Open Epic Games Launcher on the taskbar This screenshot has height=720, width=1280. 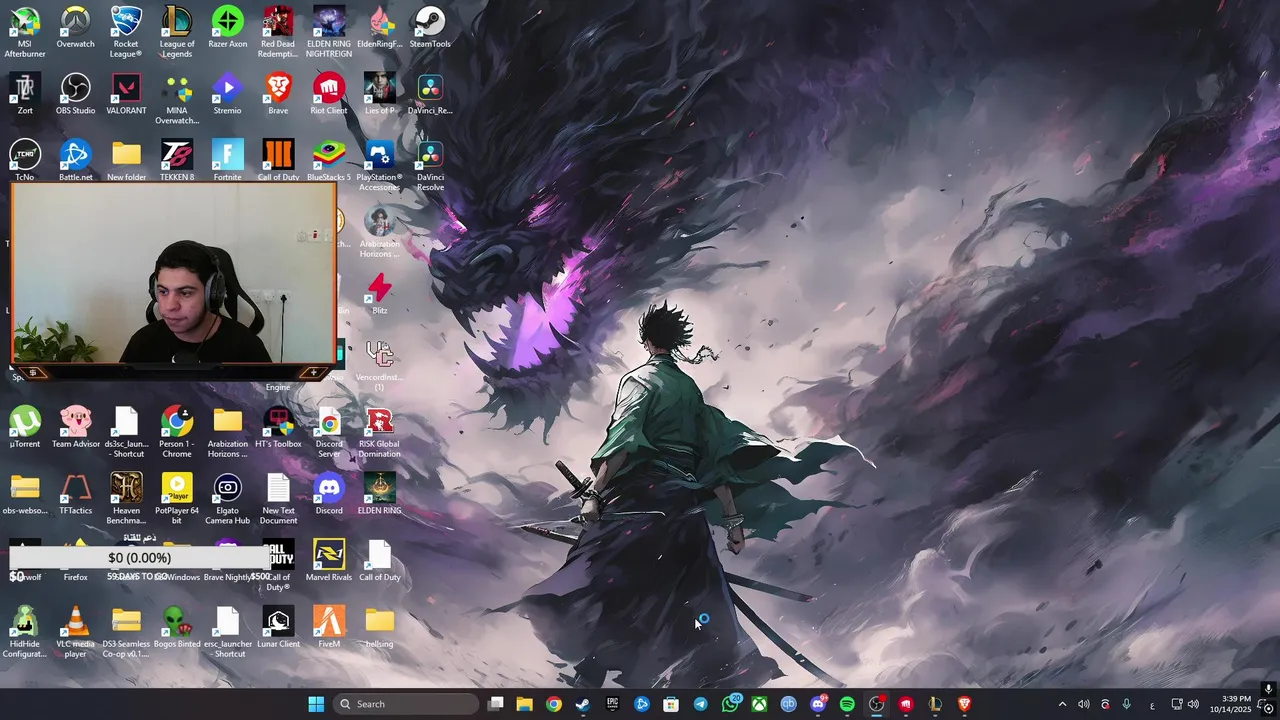coord(612,704)
